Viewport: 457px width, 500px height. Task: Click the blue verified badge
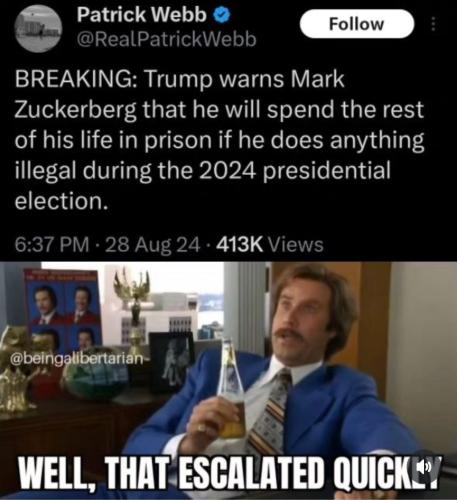click(221, 15)
